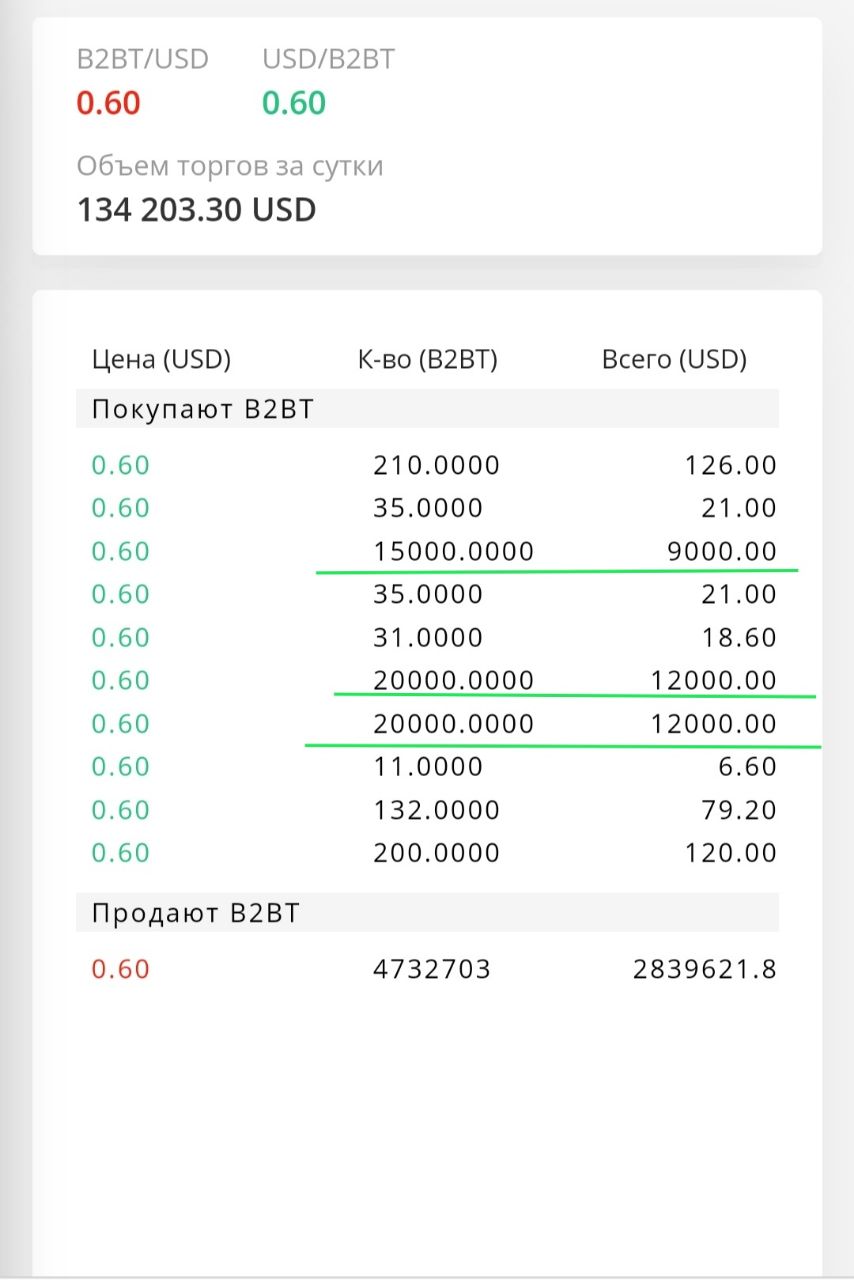
Task: Select quantity 132.0000 buy order
Action: [x=436, y=809]
